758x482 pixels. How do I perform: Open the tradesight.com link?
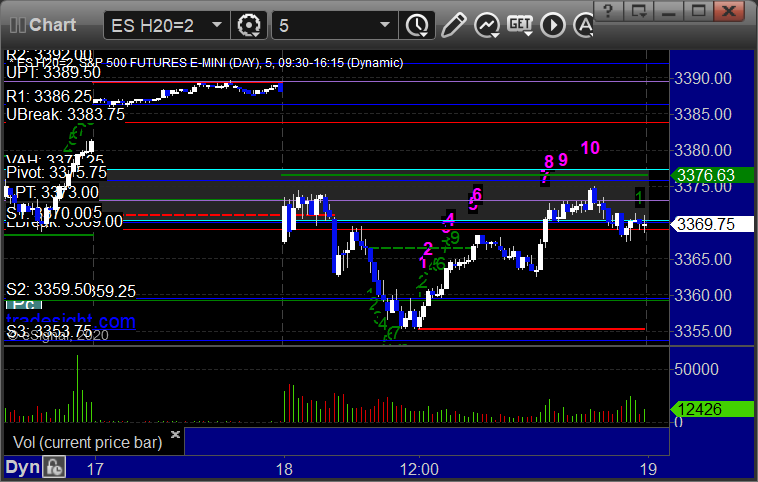pos(71,321)
